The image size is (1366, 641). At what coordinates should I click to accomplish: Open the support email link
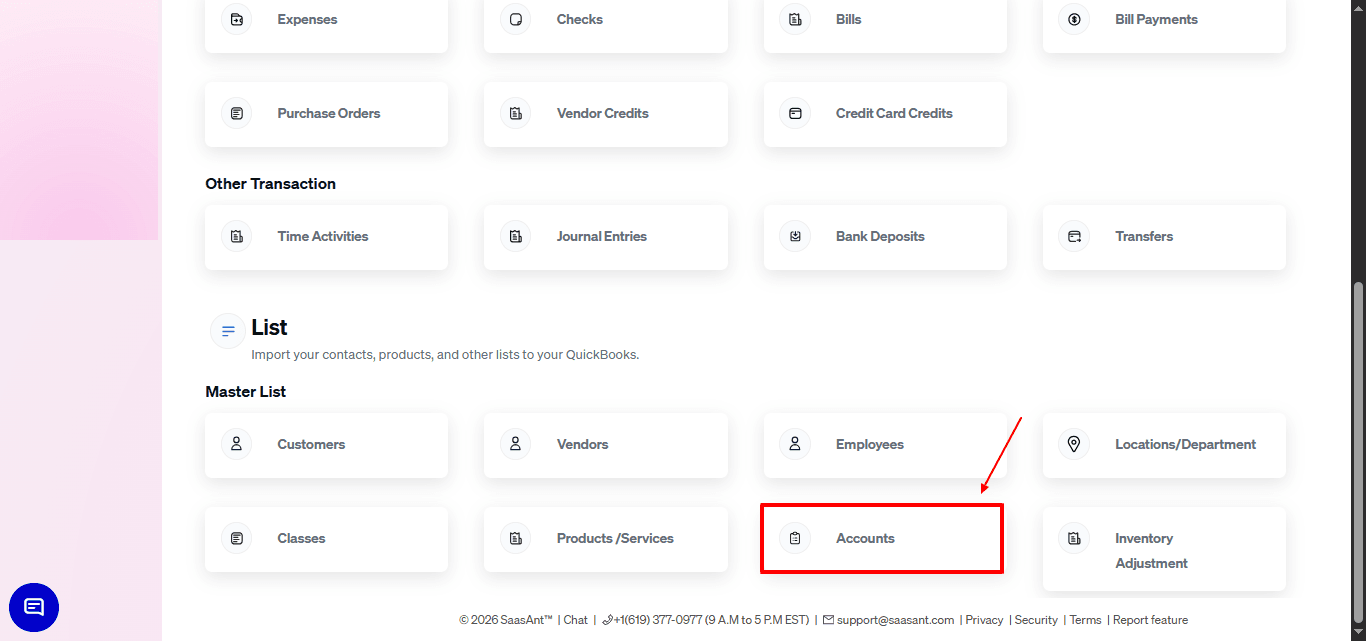point(895,619)
